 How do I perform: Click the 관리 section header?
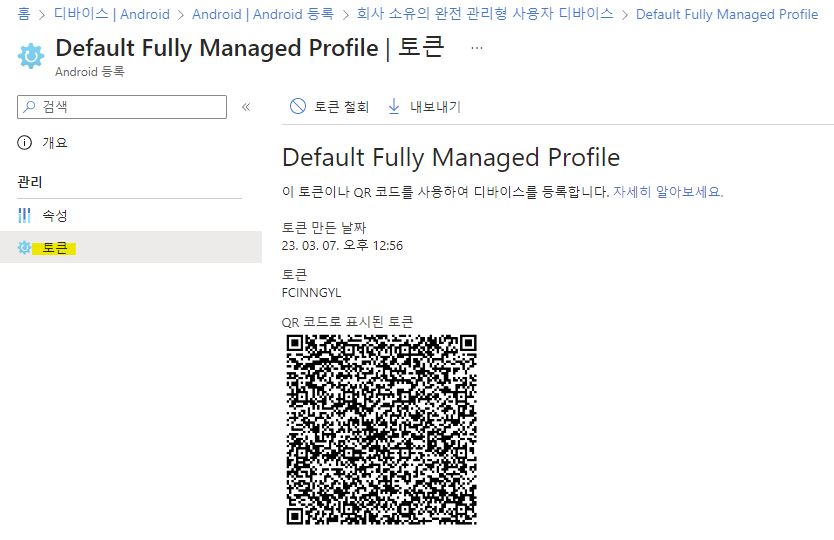(30, 182)
